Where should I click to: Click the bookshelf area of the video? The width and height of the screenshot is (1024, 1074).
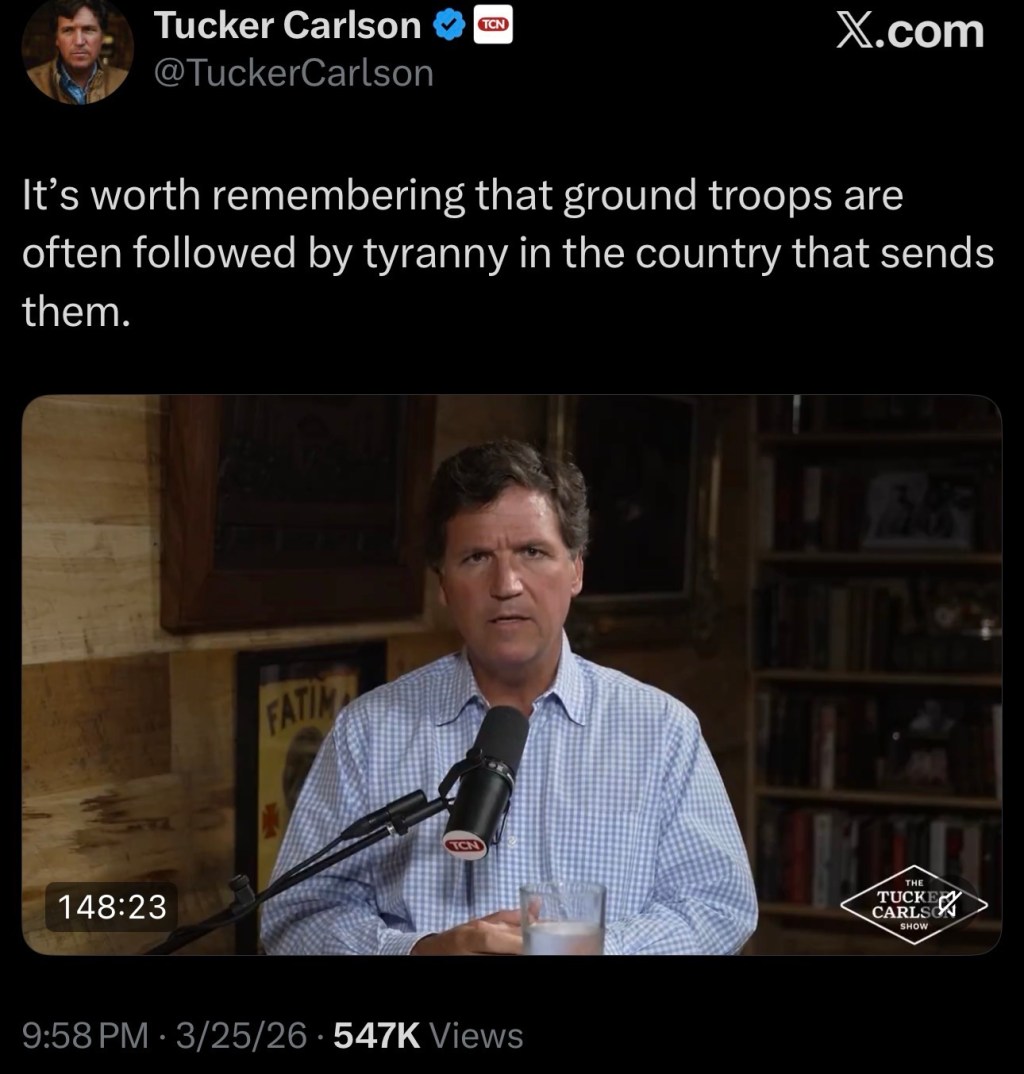point(877,658)
